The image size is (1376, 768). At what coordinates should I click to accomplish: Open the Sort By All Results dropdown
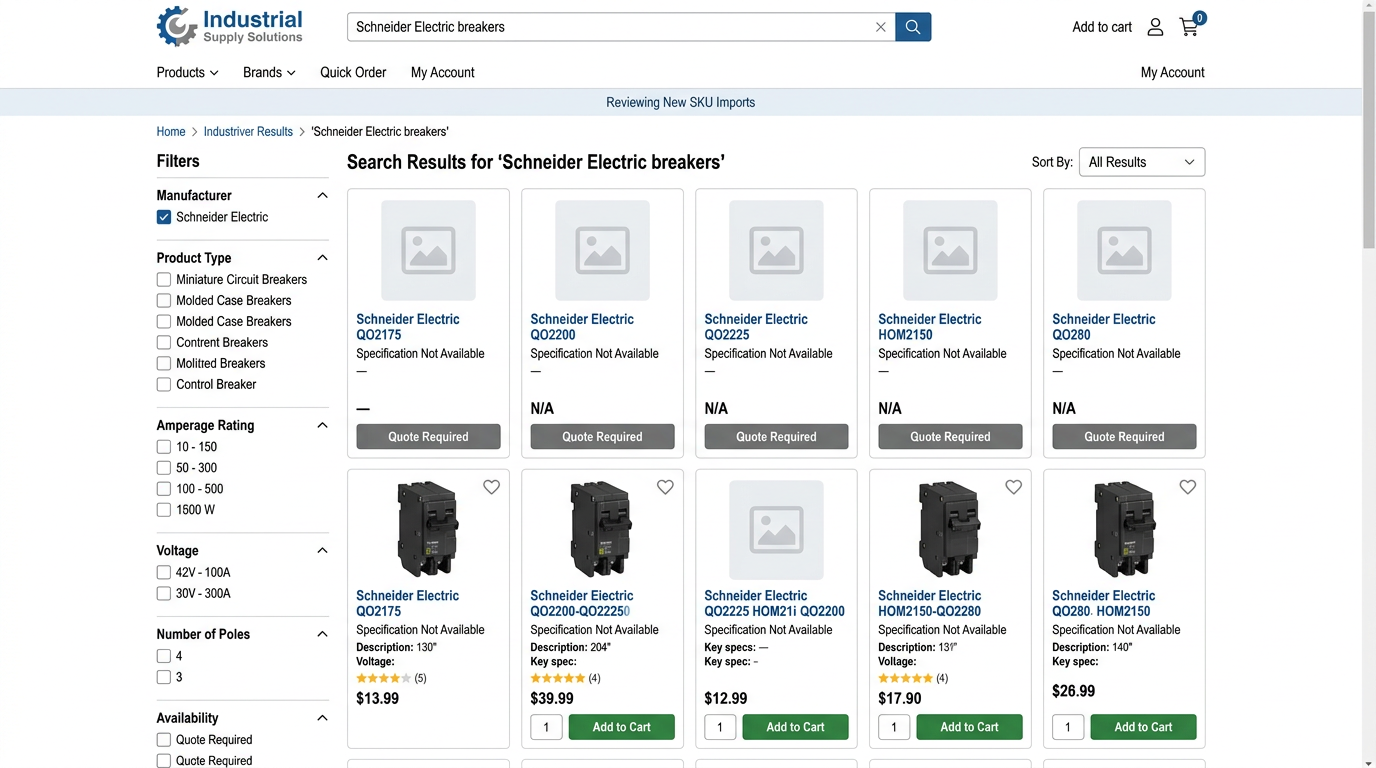coord(1141,162)
